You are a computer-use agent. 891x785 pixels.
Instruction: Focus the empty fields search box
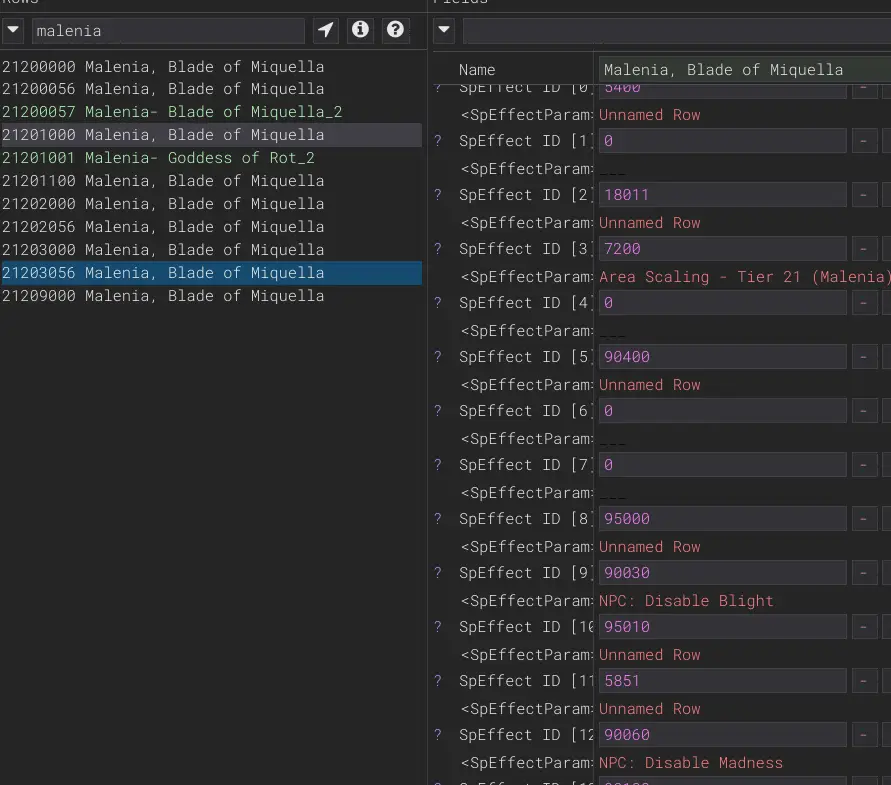(677, 31)
